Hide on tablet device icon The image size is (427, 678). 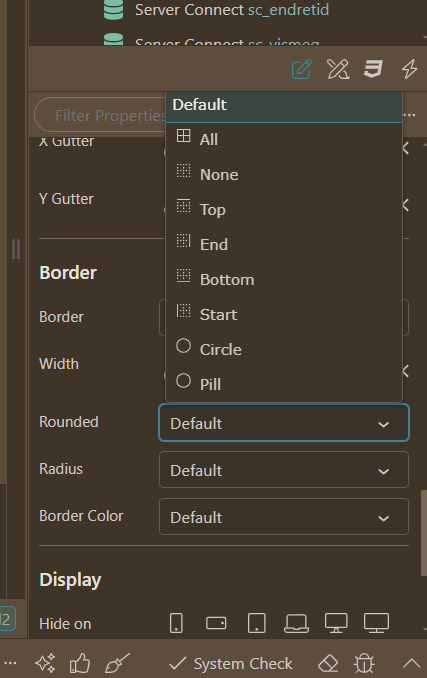pyautogui.click(x=257, y=623)
